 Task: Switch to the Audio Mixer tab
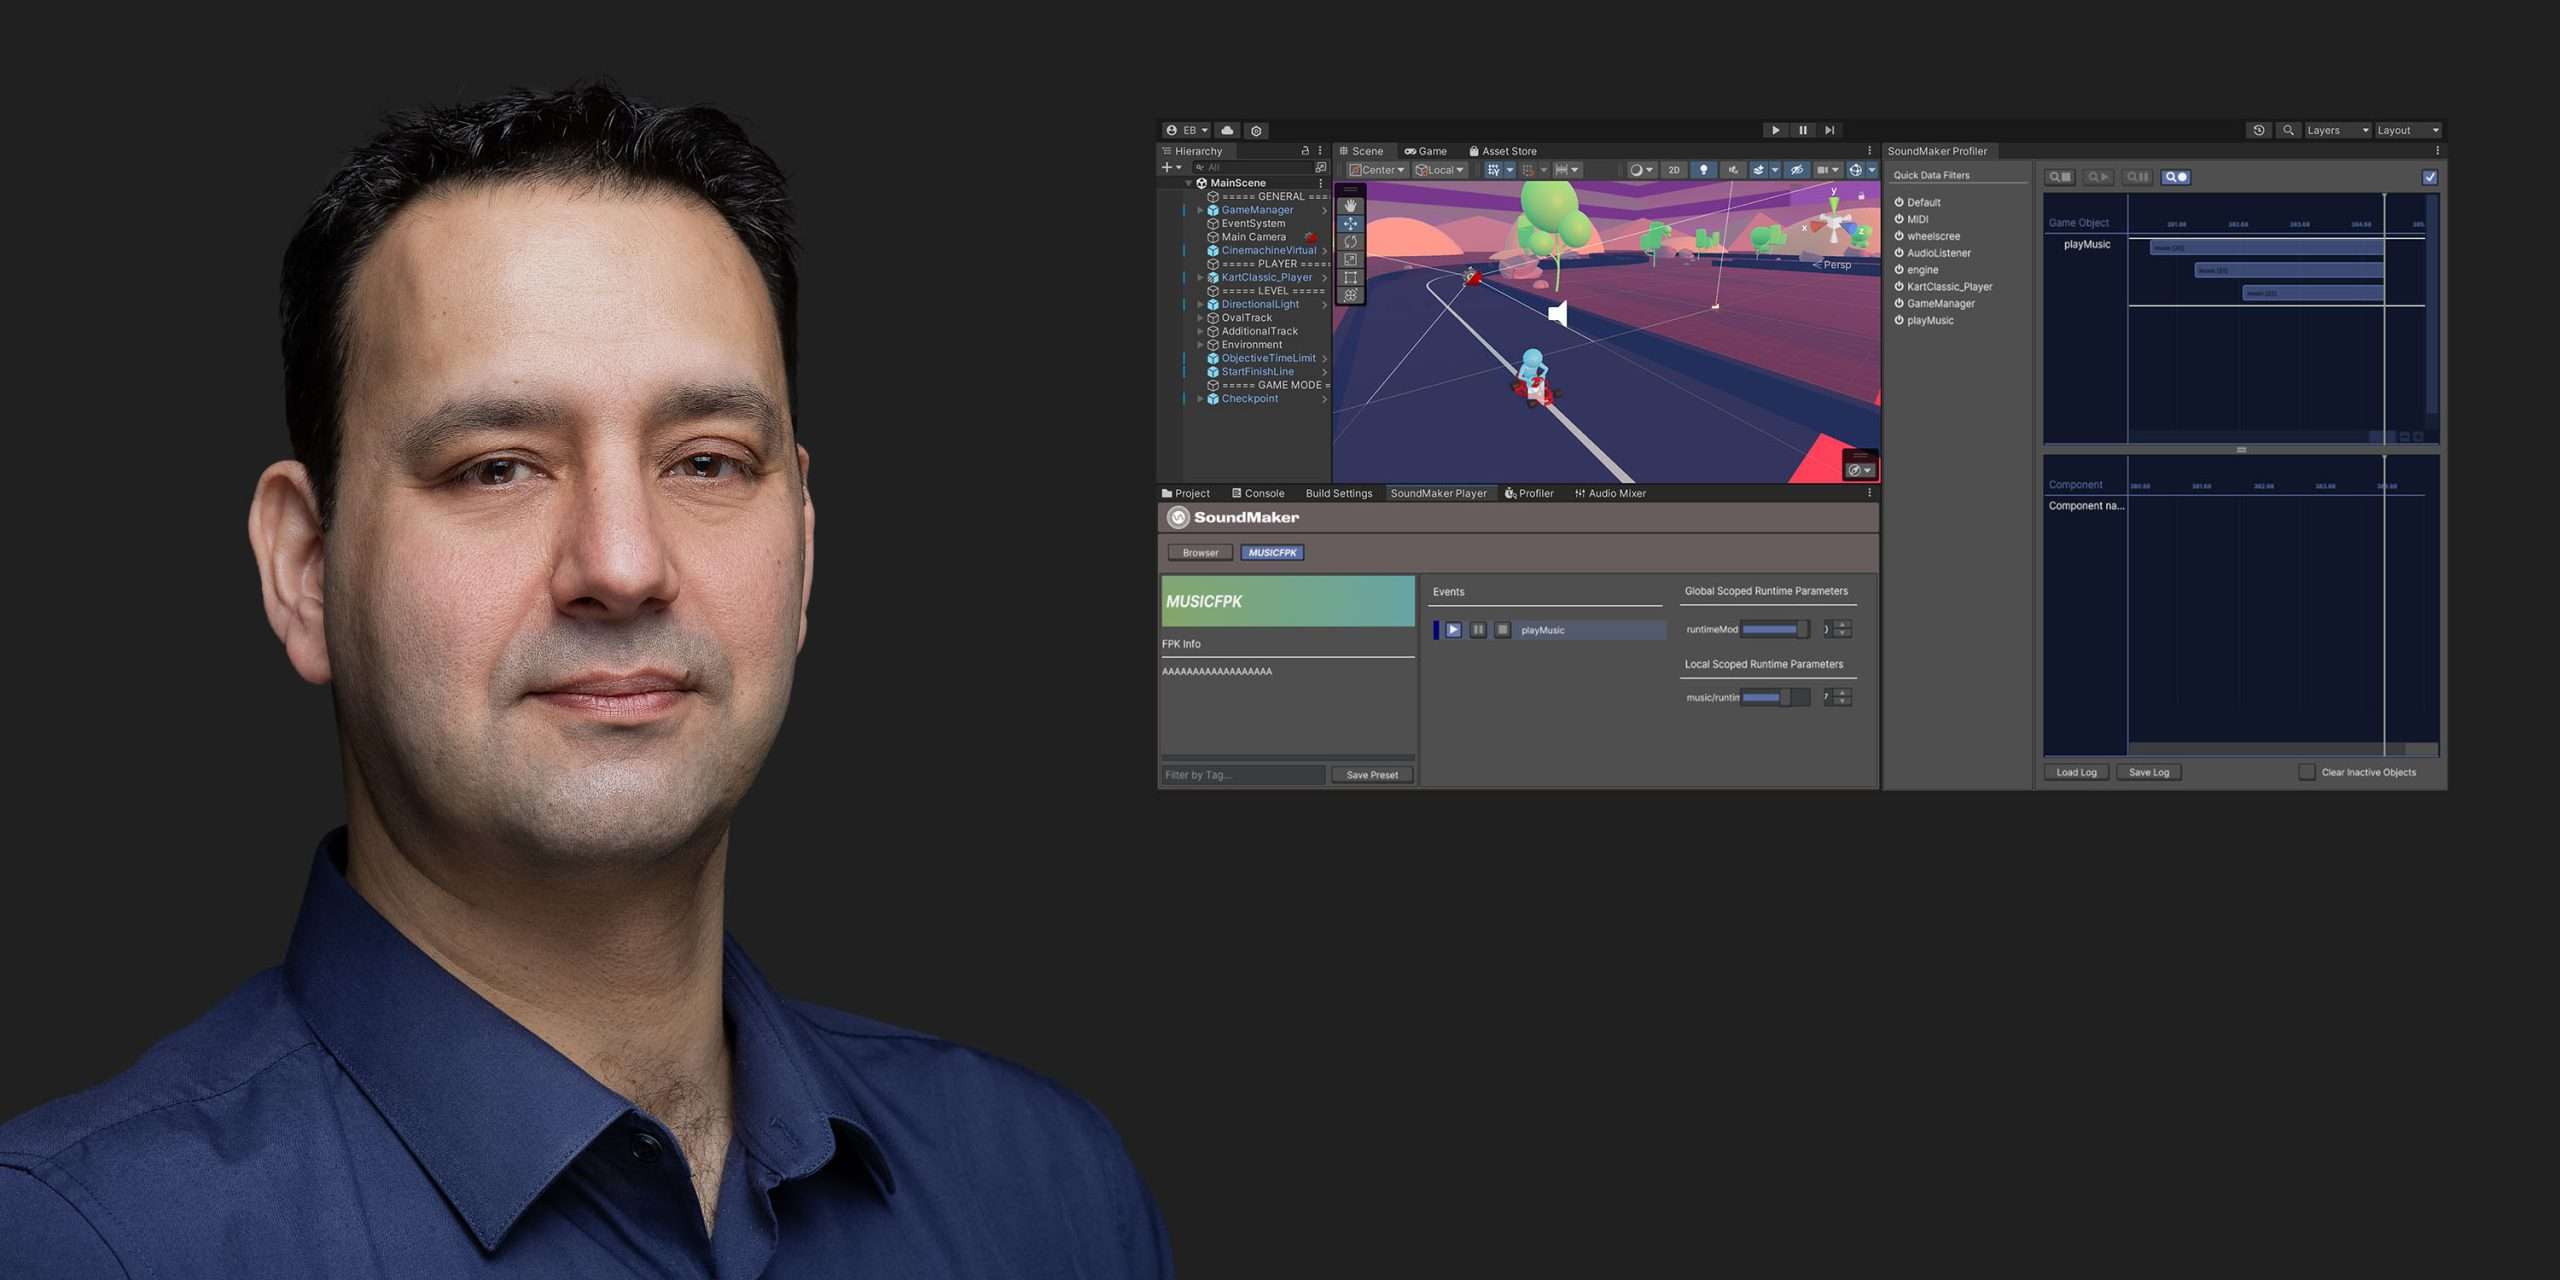coord(1610,493)
